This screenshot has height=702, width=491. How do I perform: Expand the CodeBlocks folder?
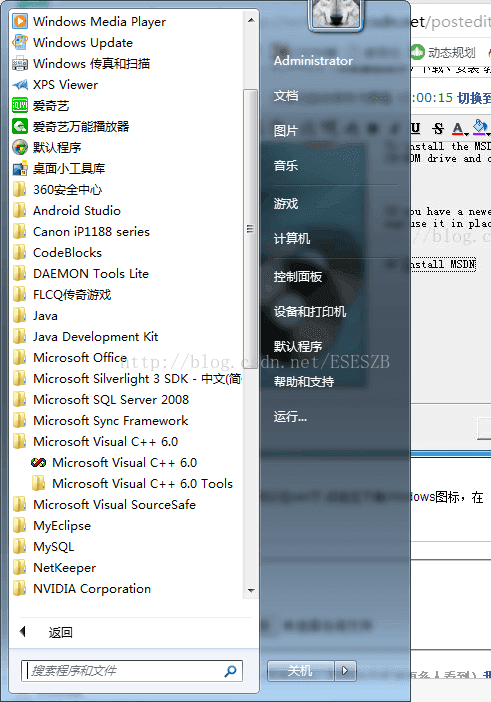tap(67, 253)
